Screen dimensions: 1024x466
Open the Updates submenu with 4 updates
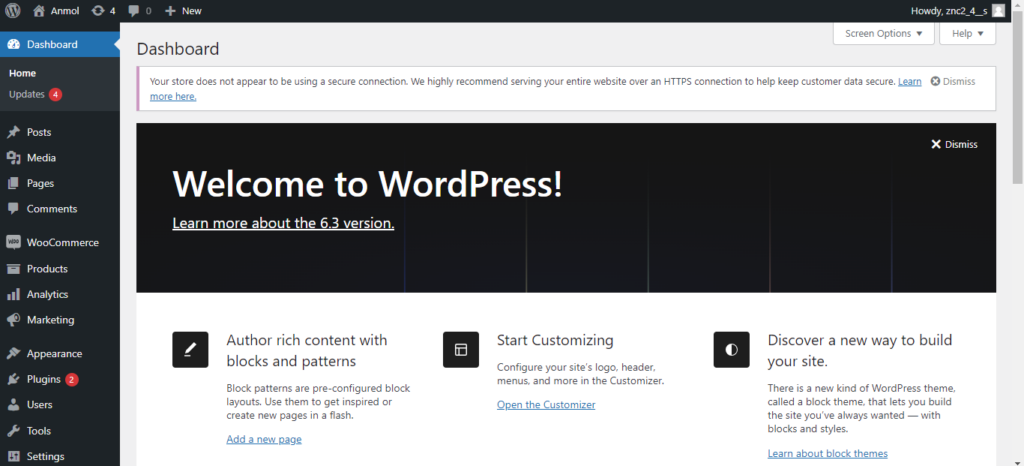[35, 95]
